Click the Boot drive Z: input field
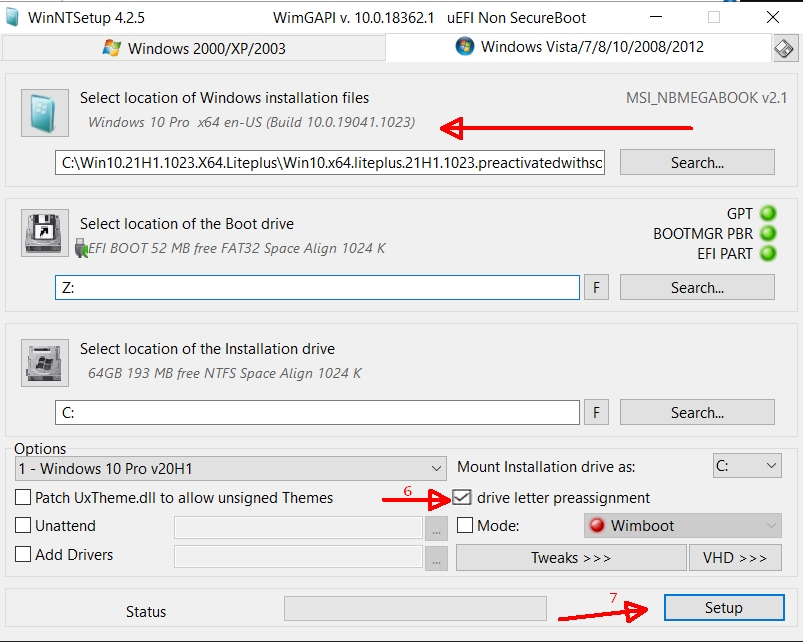This screenshot has height=642, width=803. tap(317, 287)
